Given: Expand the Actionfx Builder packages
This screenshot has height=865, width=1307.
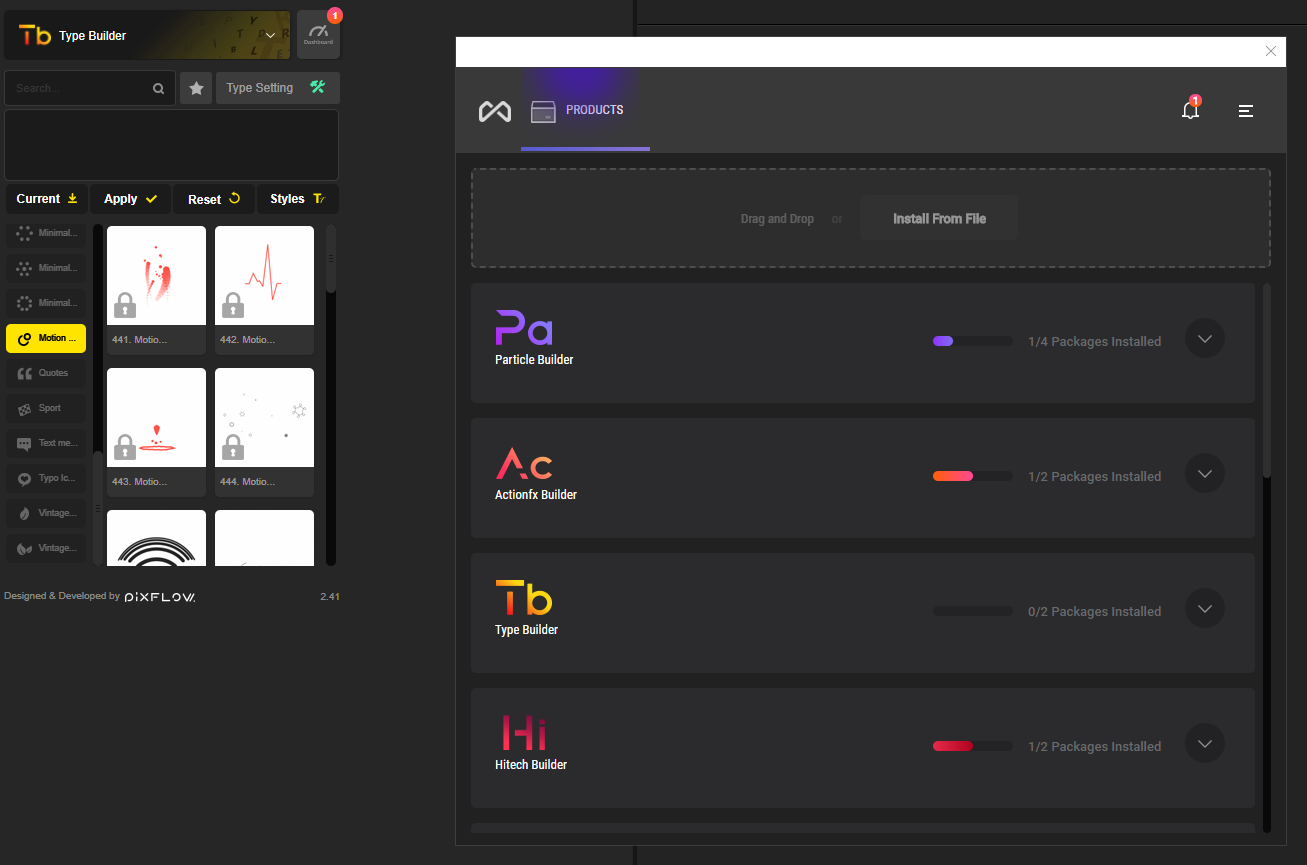Looking at the screenshot, I should coord(1205,474).
